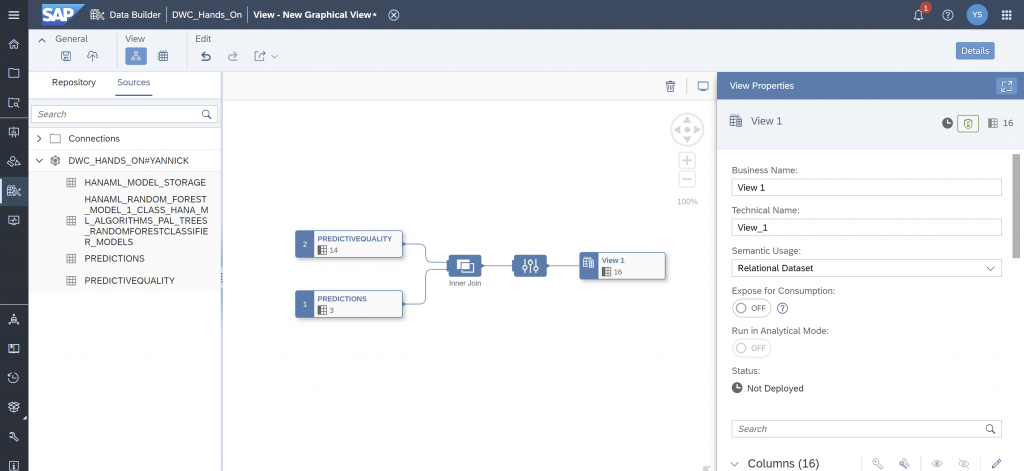Click the SAP logo
The width and height of the screenshot is (1024, 471).
click(x=63, y=14)
